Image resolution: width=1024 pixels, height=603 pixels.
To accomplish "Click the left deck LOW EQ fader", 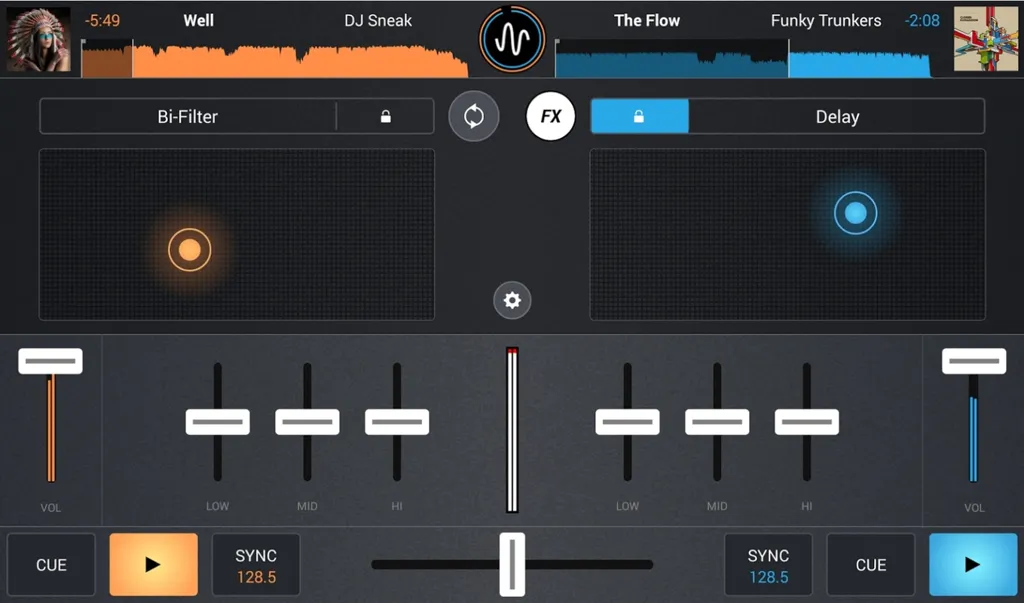I will point(217,422).
